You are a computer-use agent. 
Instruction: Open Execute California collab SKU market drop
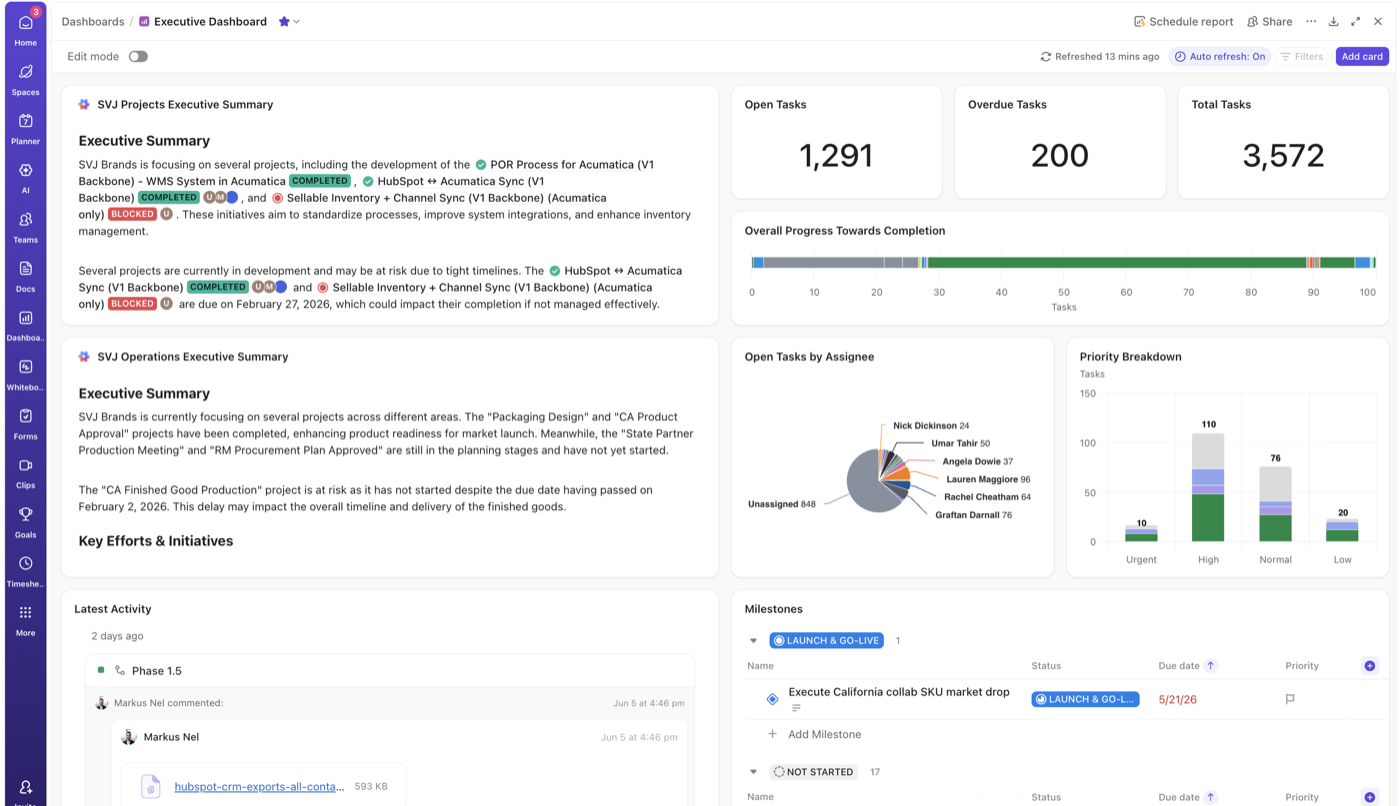(899, 692)
